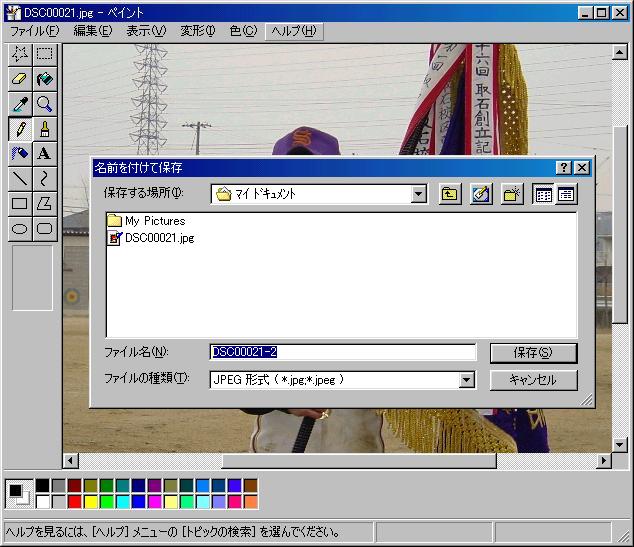
Task: Open the ファイル(F) menu
Action: (x=35, y=31)
